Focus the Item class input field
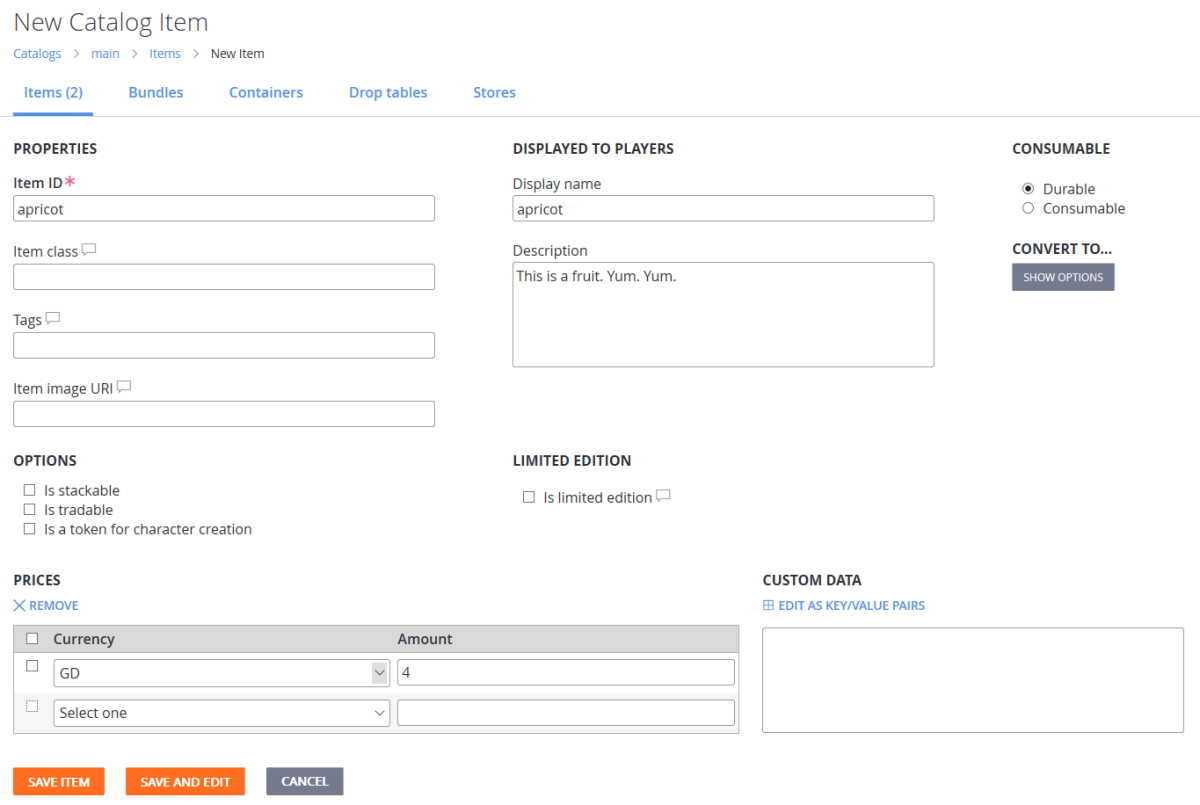The image size is (1200, 805). click(224, 277)
